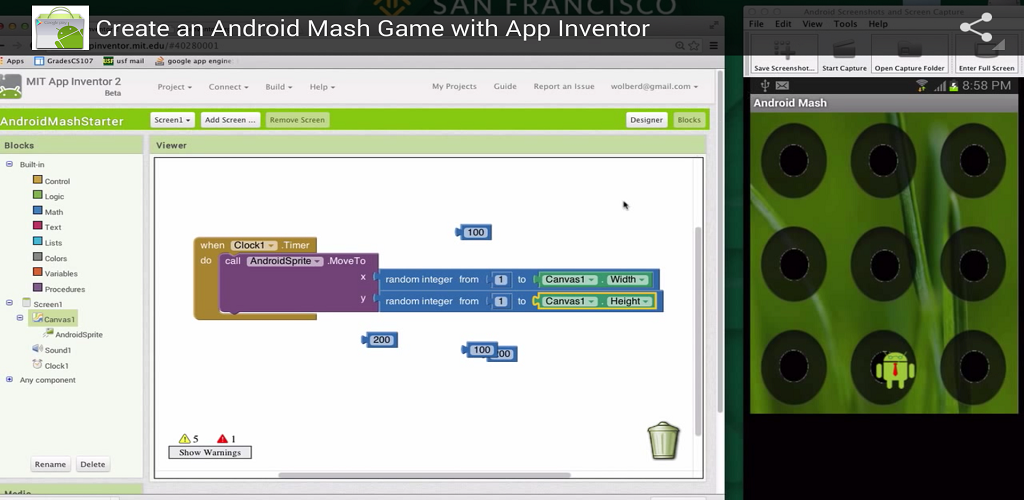Image resolution: width=1024 pixels, height=500 pixels.
Task: Open the Canvas1 dropdown in the x row
Action: pos(571,279)
